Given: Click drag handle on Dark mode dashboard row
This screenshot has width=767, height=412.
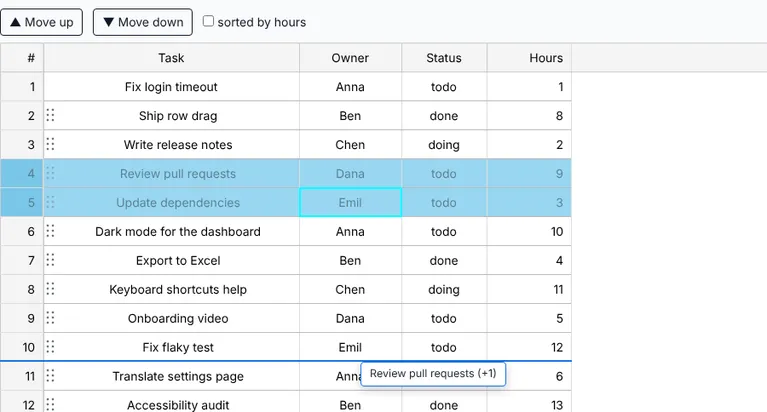Looking at the screenshot, I should click(50, 230).
